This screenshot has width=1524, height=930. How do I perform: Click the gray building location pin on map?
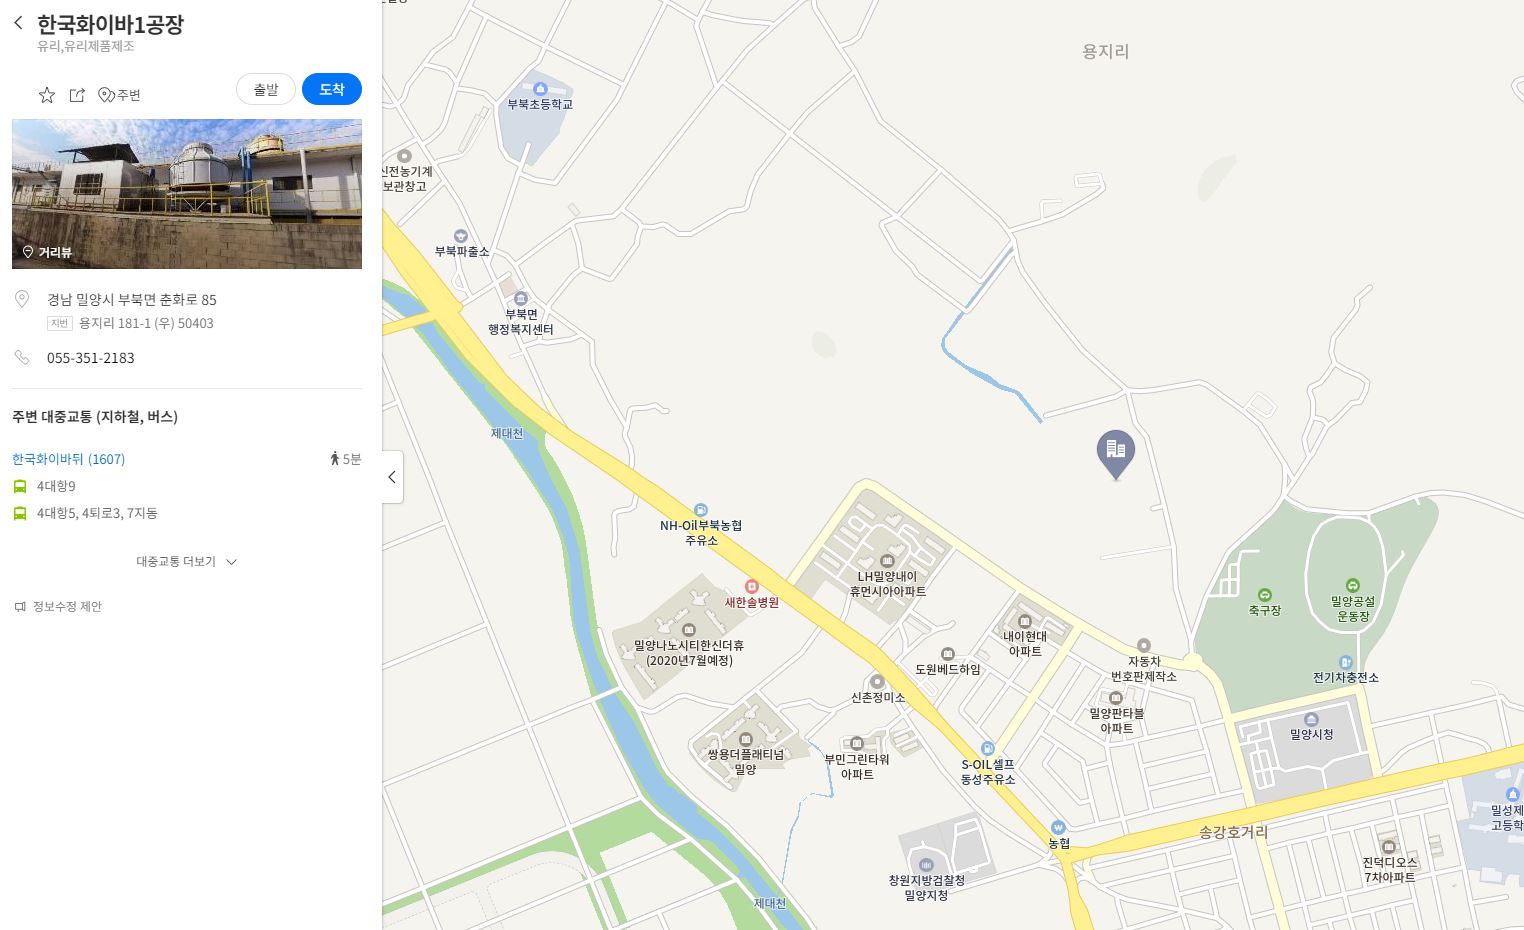tap(1116, 455)
